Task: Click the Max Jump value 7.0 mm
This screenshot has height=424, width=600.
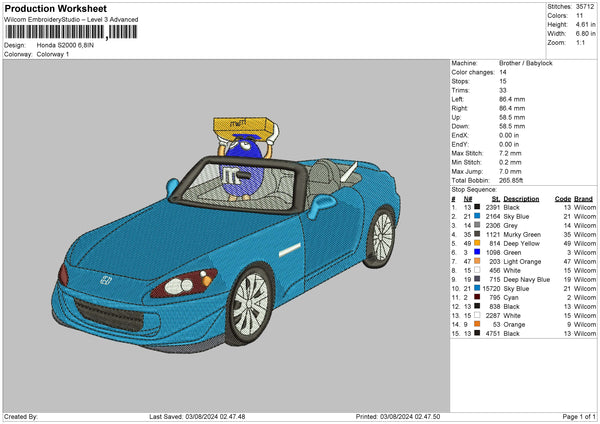Action: tap(510, 171)
